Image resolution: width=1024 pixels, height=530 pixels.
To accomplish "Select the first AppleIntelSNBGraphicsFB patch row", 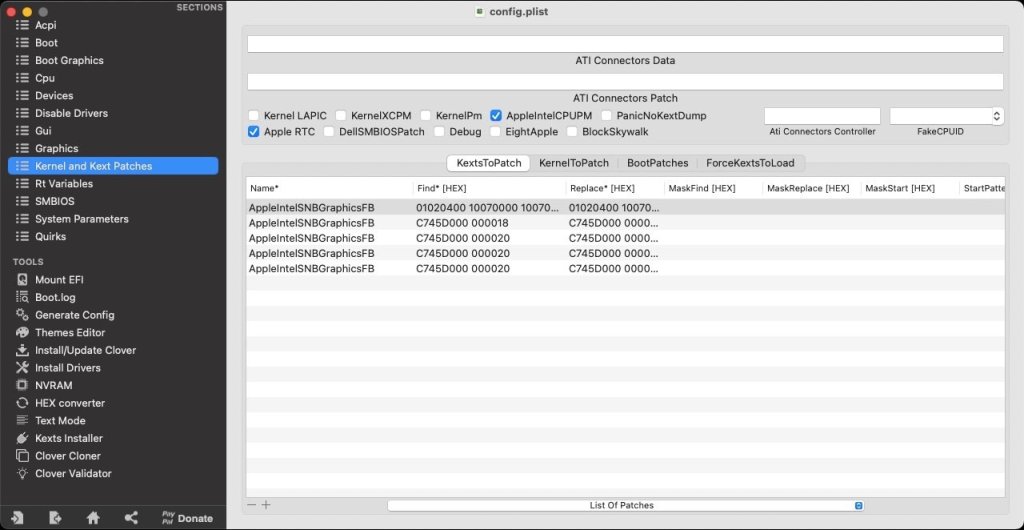I will click(400, 208).
